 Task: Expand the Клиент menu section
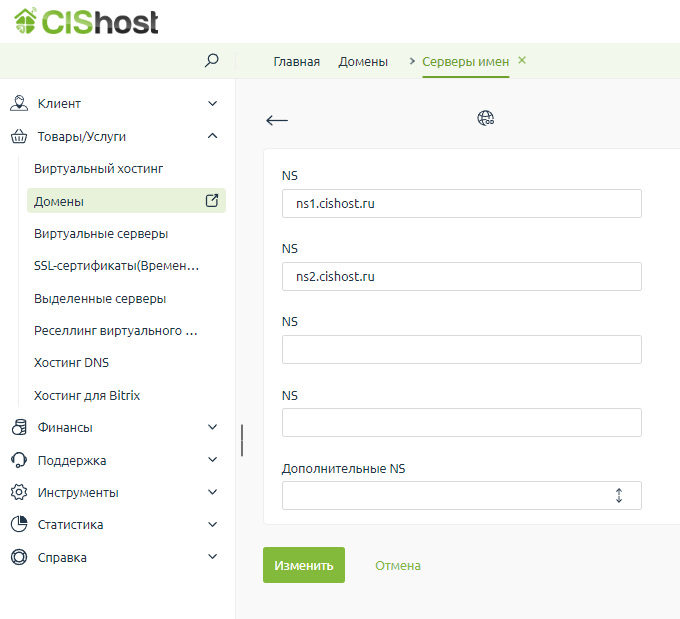pos(212,103)
